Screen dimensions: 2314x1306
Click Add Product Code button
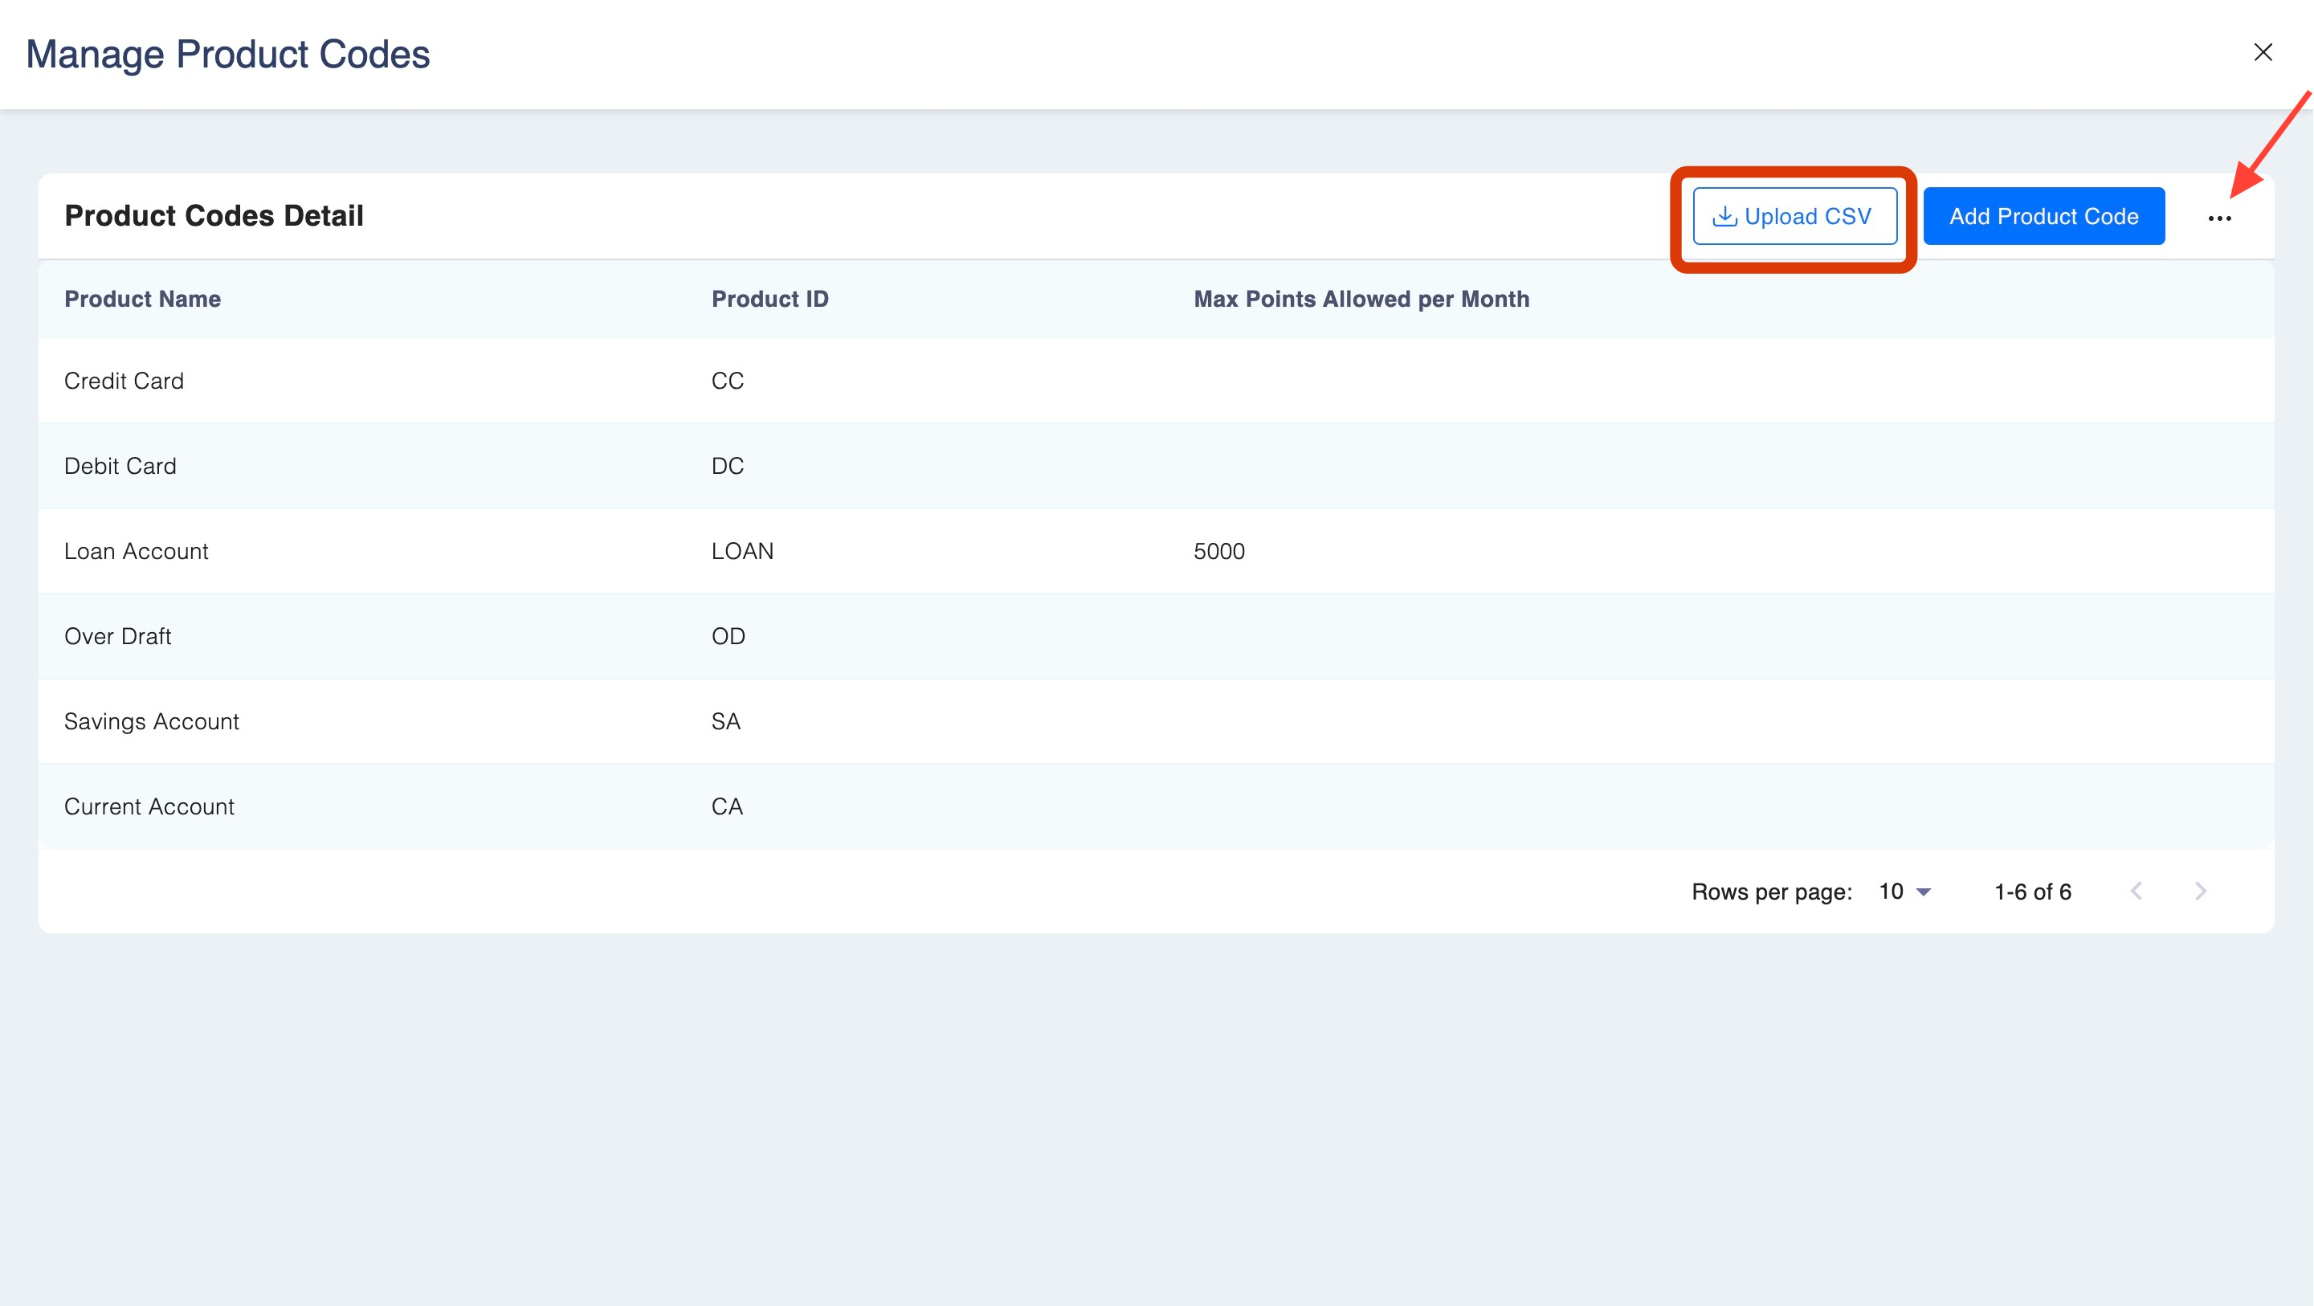[x=2043, y=216]
